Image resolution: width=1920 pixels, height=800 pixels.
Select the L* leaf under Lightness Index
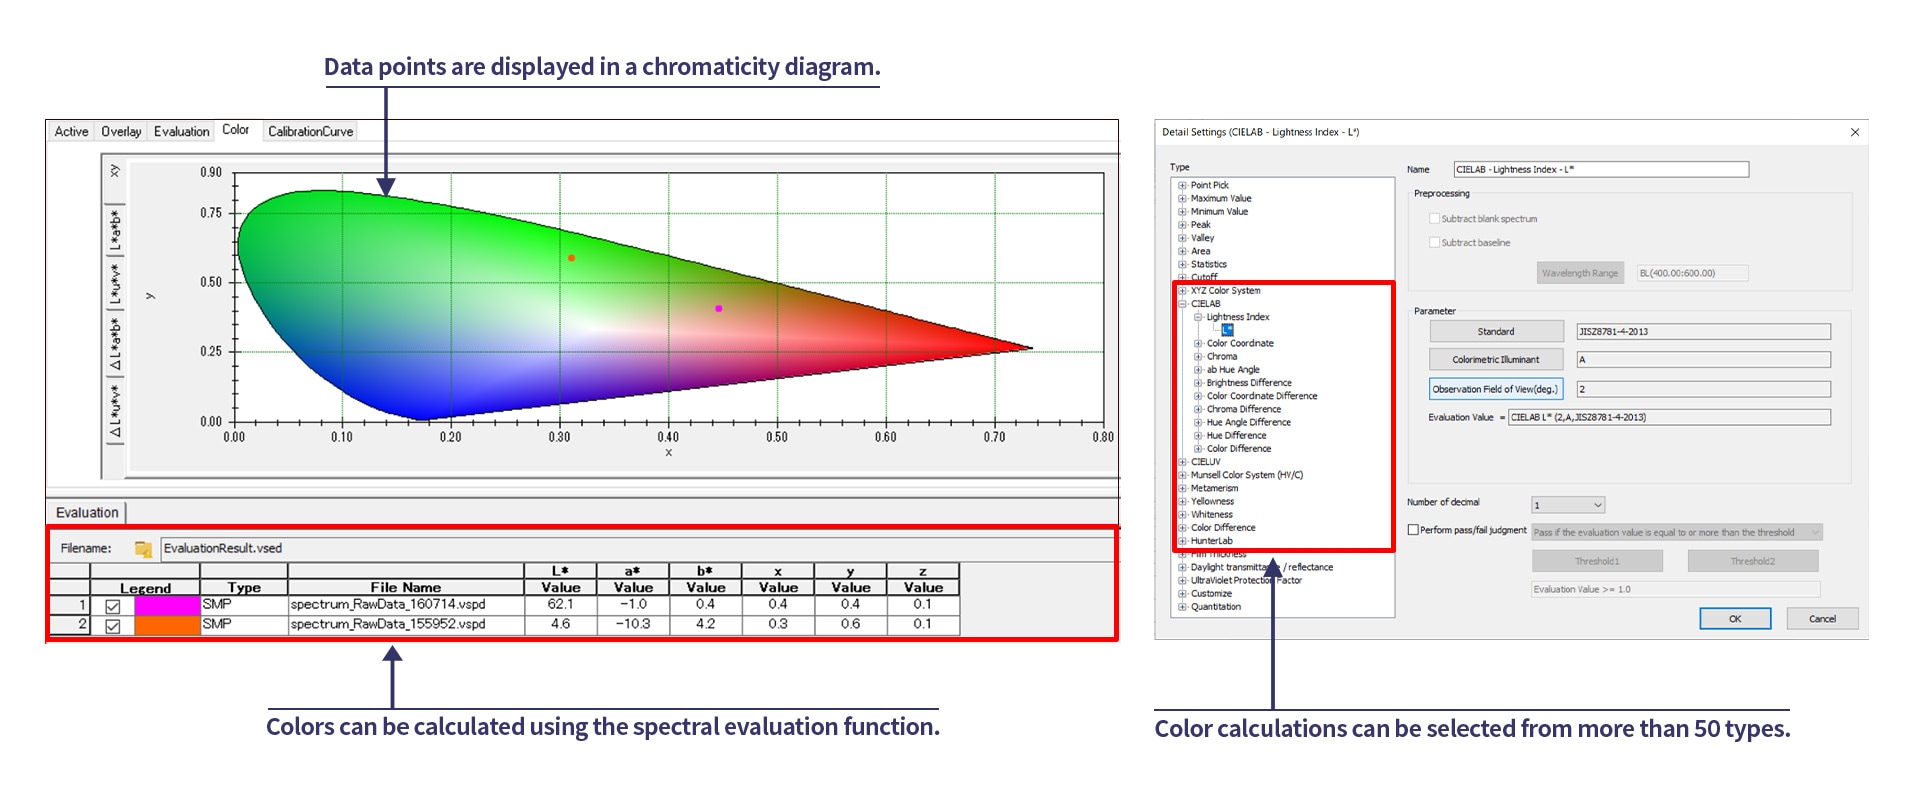[1227, 330]
